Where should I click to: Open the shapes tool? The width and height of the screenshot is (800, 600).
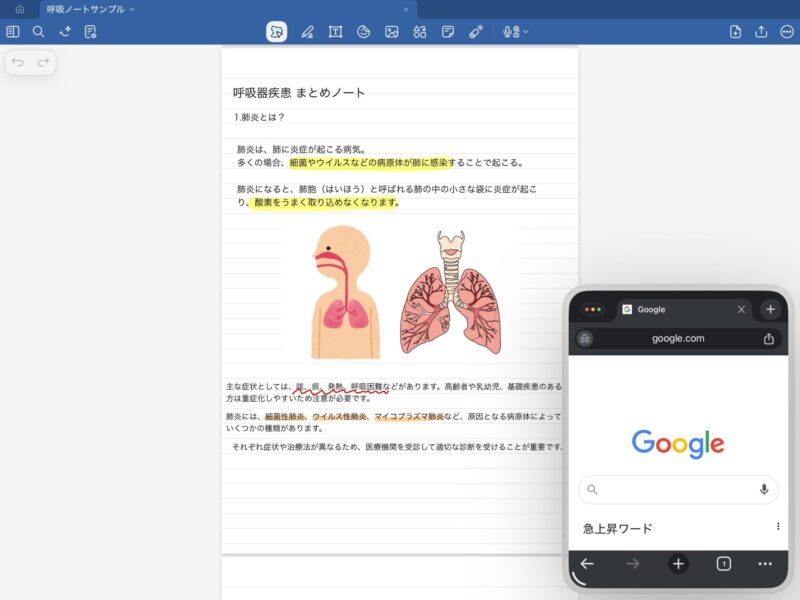point(364,32)
